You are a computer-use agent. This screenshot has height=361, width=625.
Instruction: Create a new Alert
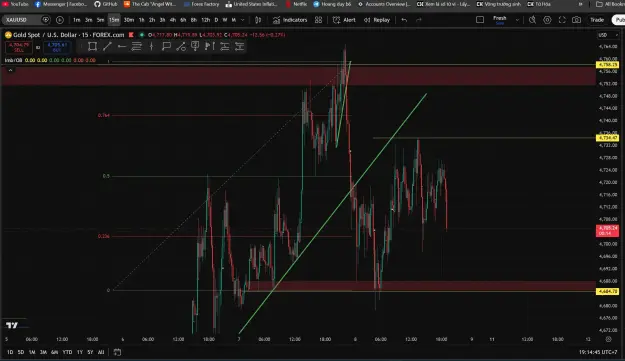[x=344, y=20]
